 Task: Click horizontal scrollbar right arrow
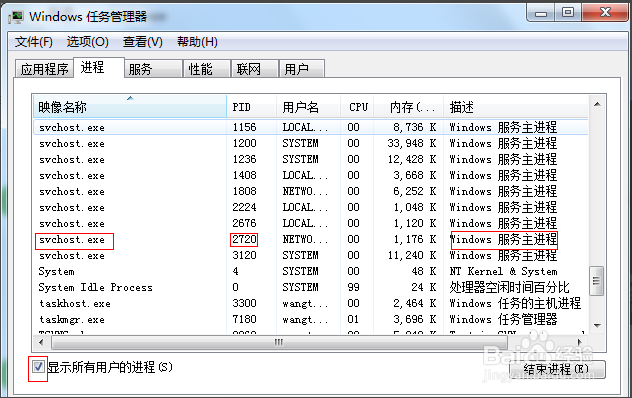click(580, 342)
